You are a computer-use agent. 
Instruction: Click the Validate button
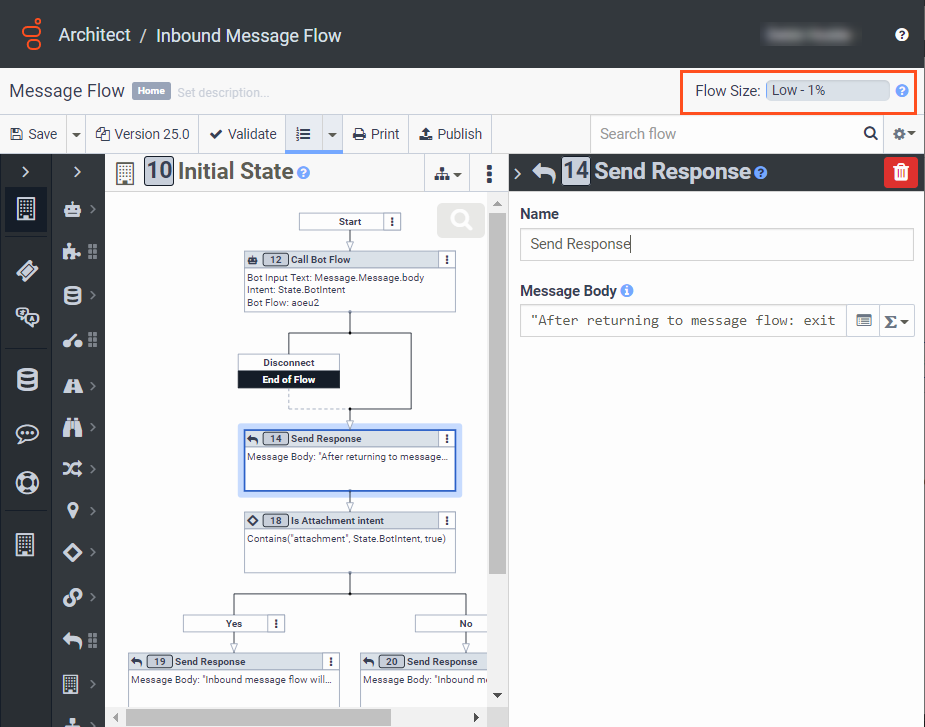[242, 134]
